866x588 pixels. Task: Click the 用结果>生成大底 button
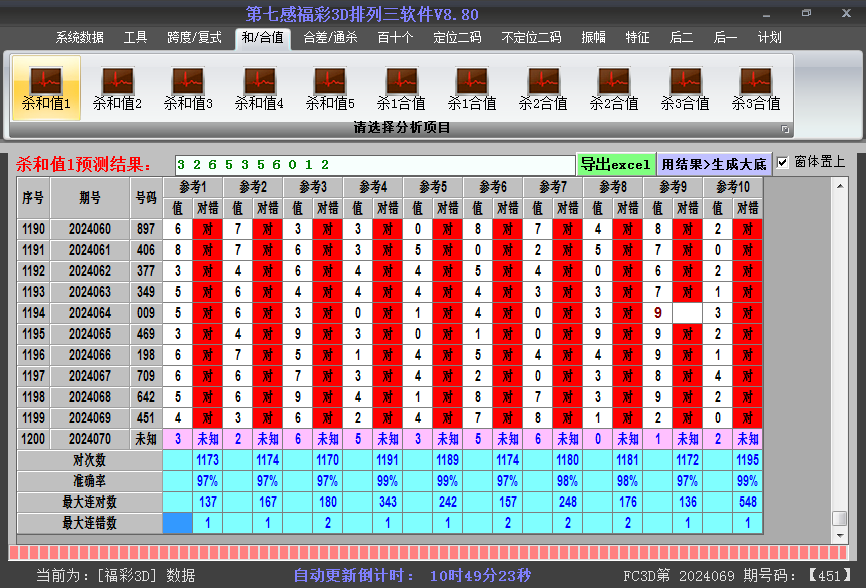pyautogui.click(x=714, y=164)
